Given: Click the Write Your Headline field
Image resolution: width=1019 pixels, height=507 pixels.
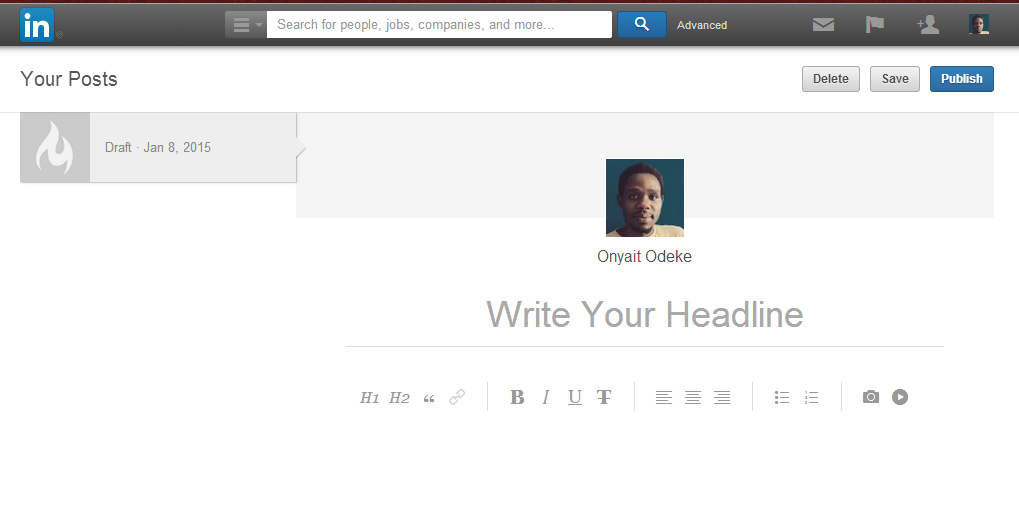Looking at the screenshot, I should [645, 315].
